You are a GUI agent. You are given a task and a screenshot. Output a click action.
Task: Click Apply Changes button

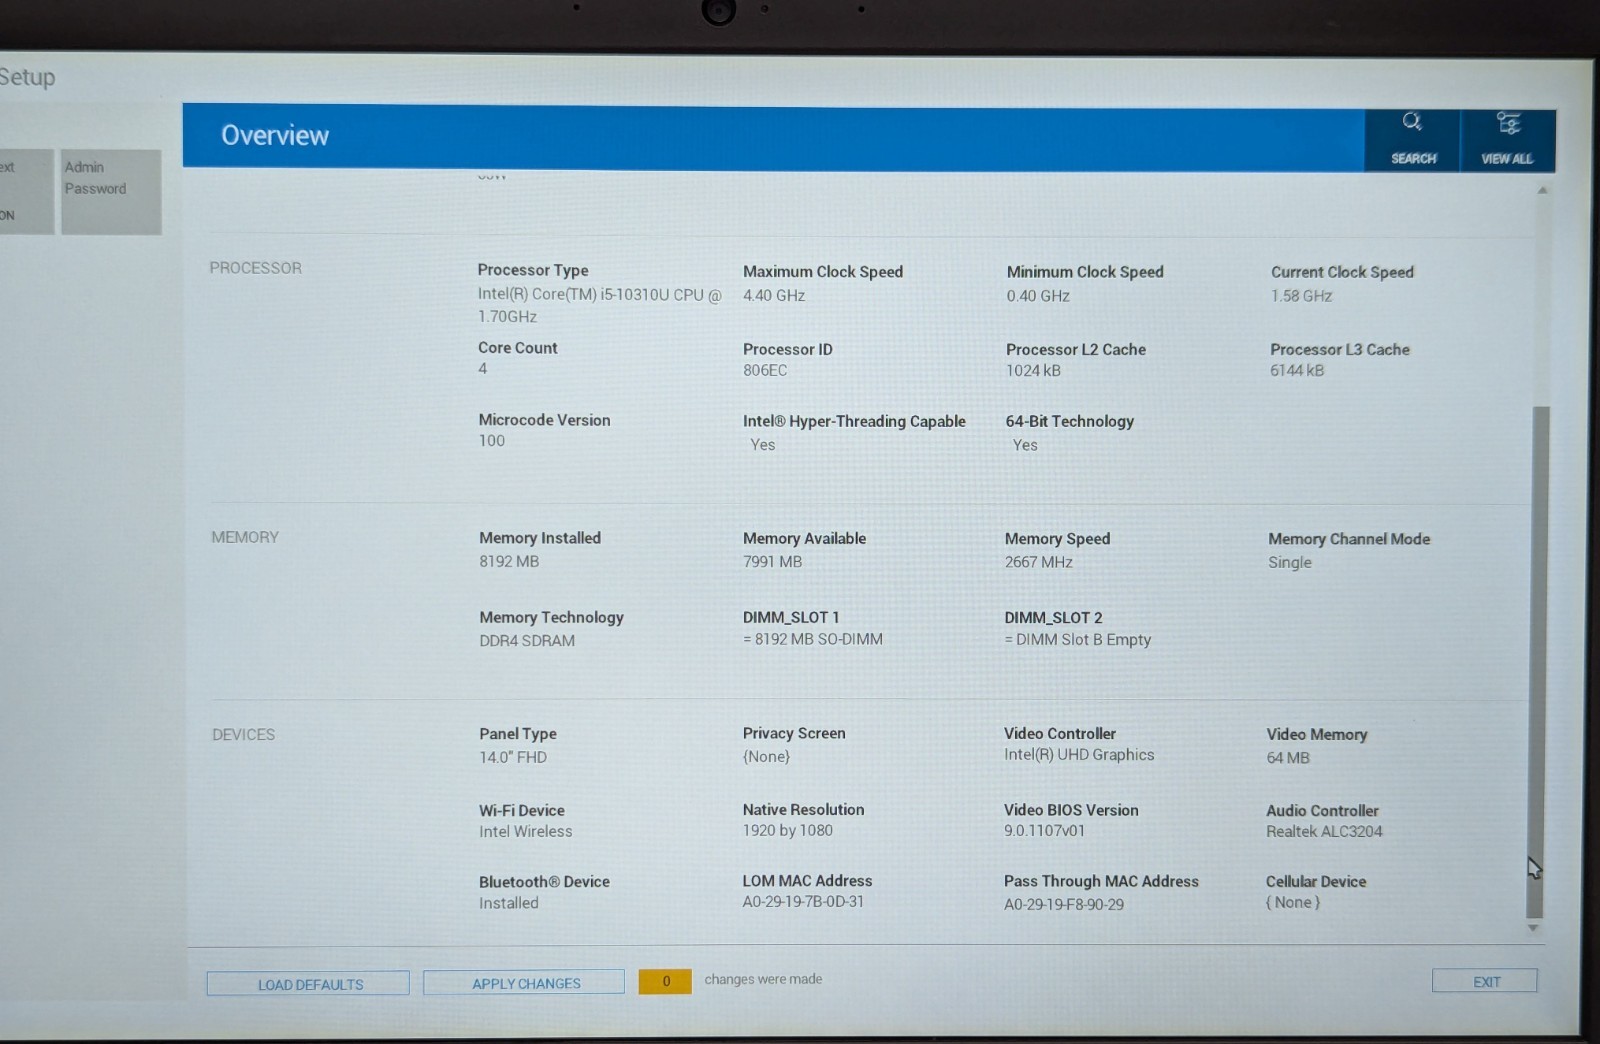click(x=524, y=983)
